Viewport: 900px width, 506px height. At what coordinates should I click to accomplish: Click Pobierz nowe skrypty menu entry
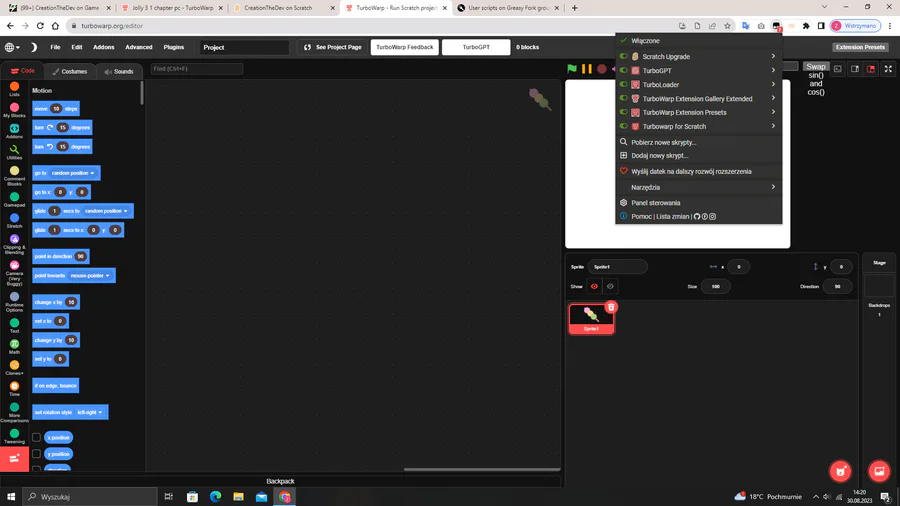click(x=699, y=142)
